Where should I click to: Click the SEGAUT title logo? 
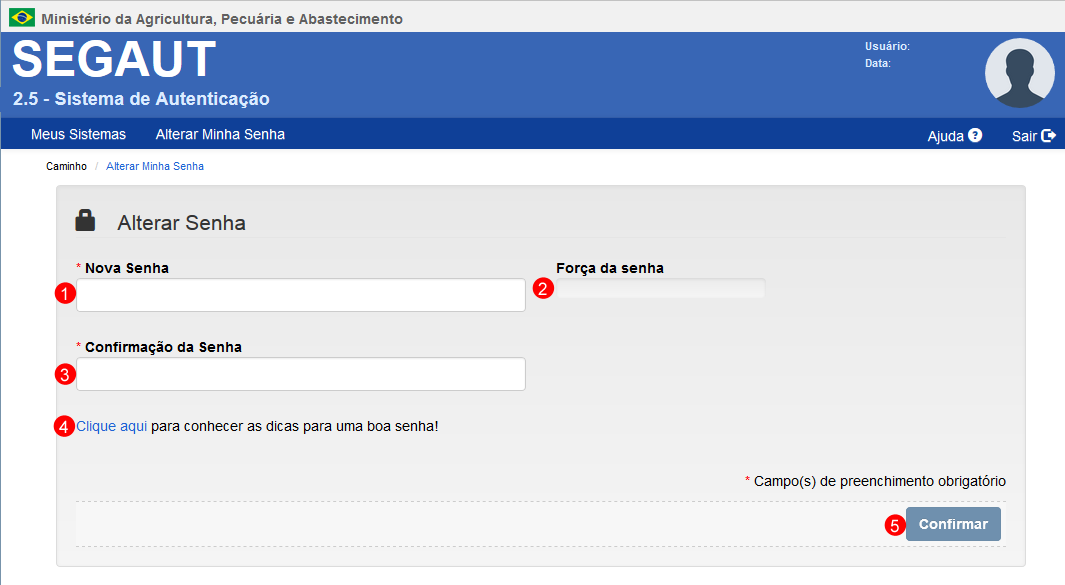click(114, 60)
